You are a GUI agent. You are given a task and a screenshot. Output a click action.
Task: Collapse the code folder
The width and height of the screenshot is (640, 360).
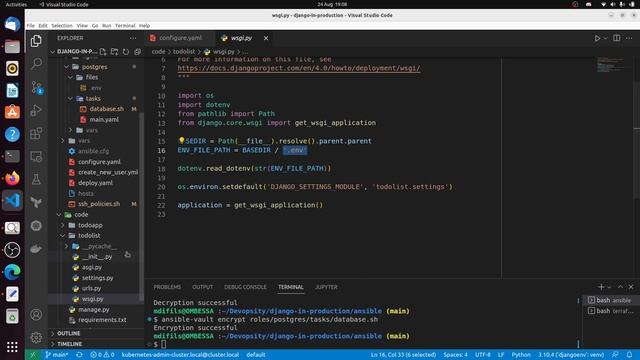tap(59, 214)
